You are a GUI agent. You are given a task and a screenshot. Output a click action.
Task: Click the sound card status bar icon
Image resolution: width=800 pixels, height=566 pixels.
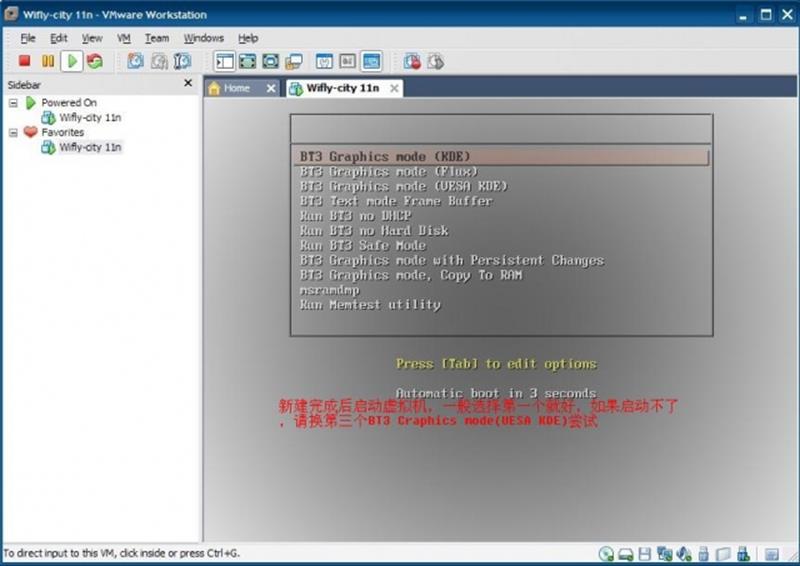(684, 554)
